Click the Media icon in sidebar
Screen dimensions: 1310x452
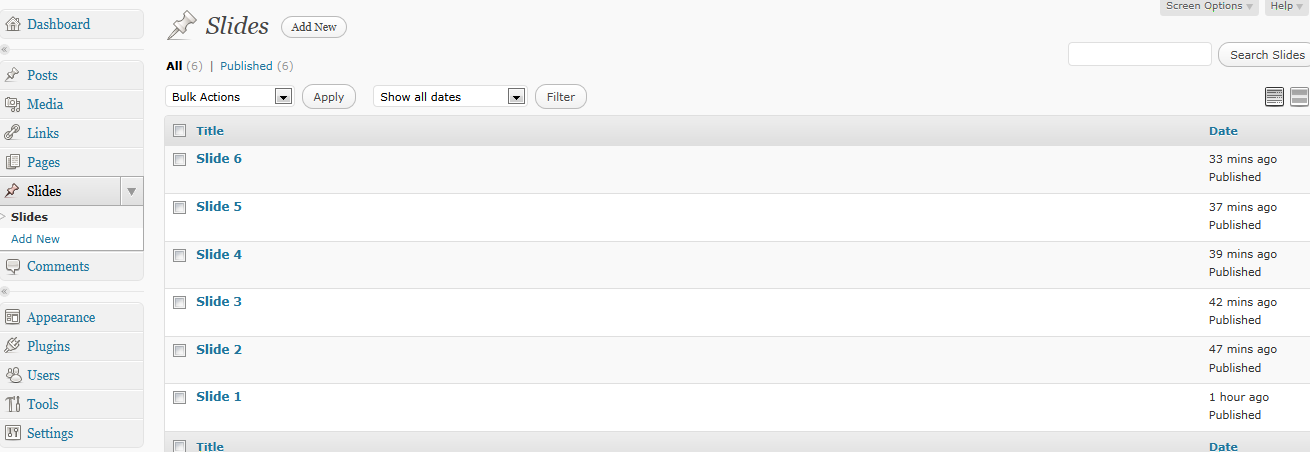[12, 104]
